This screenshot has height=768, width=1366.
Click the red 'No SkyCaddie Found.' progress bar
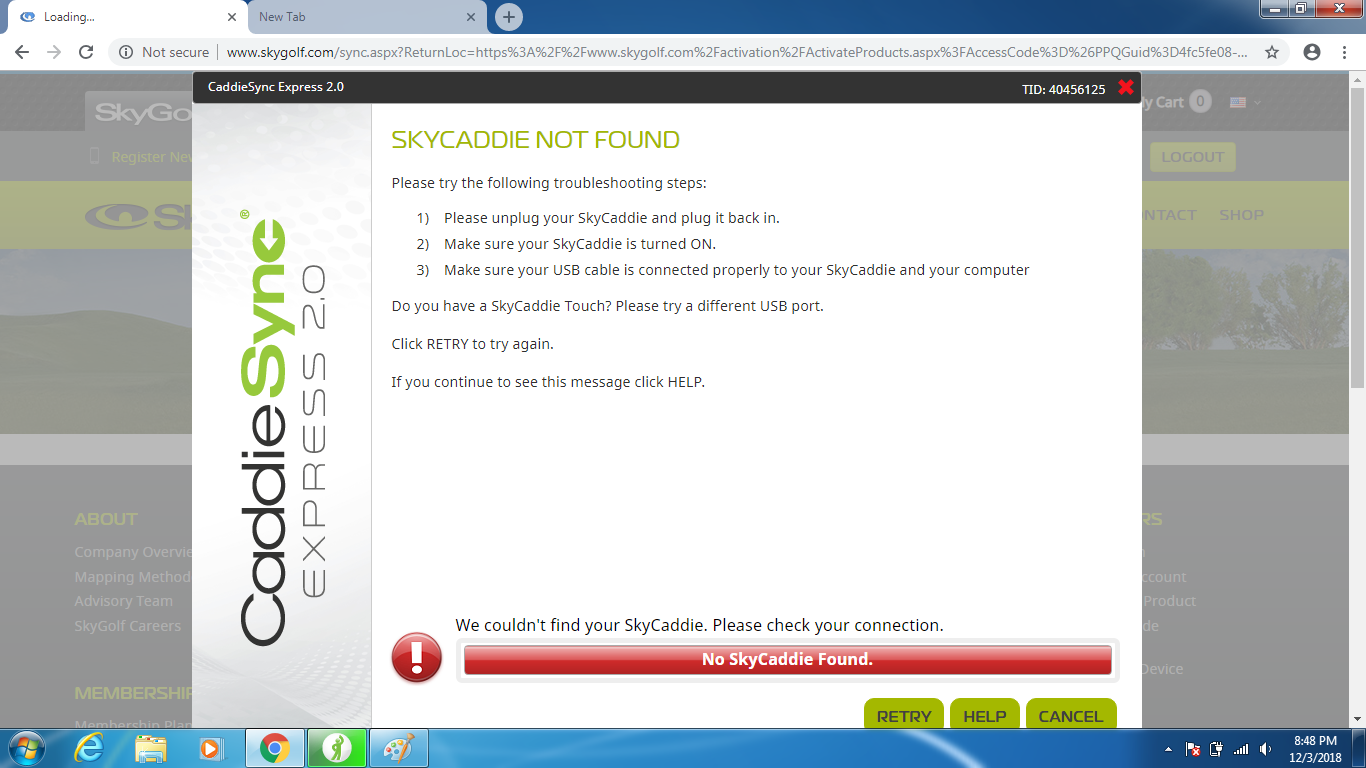(788, 660)
